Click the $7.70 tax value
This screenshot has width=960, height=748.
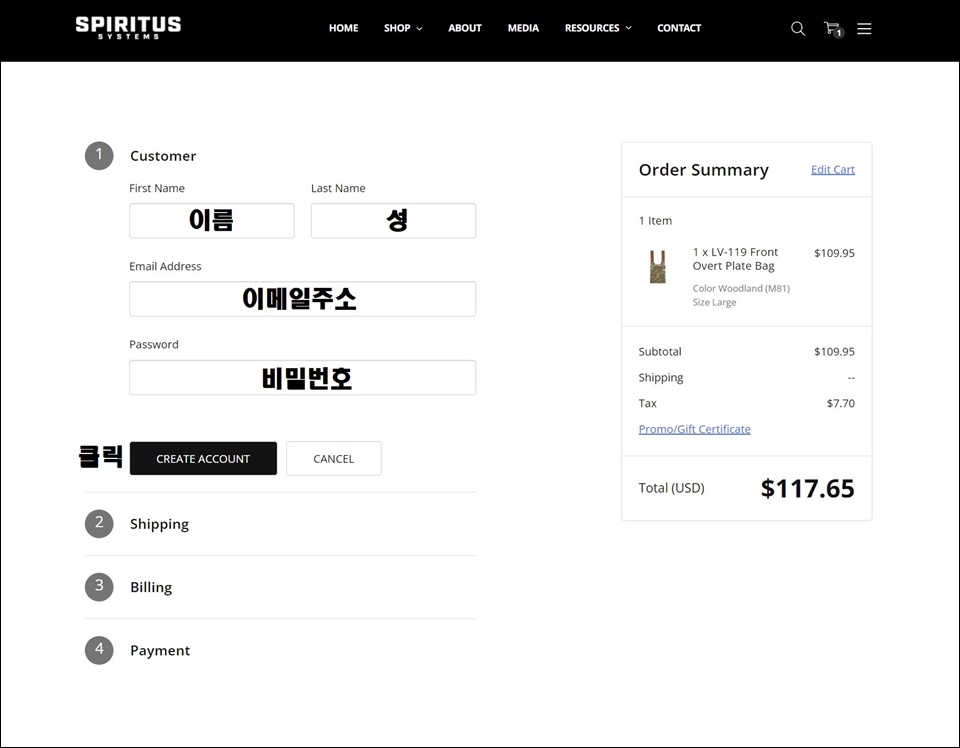[x=841, y=403]
